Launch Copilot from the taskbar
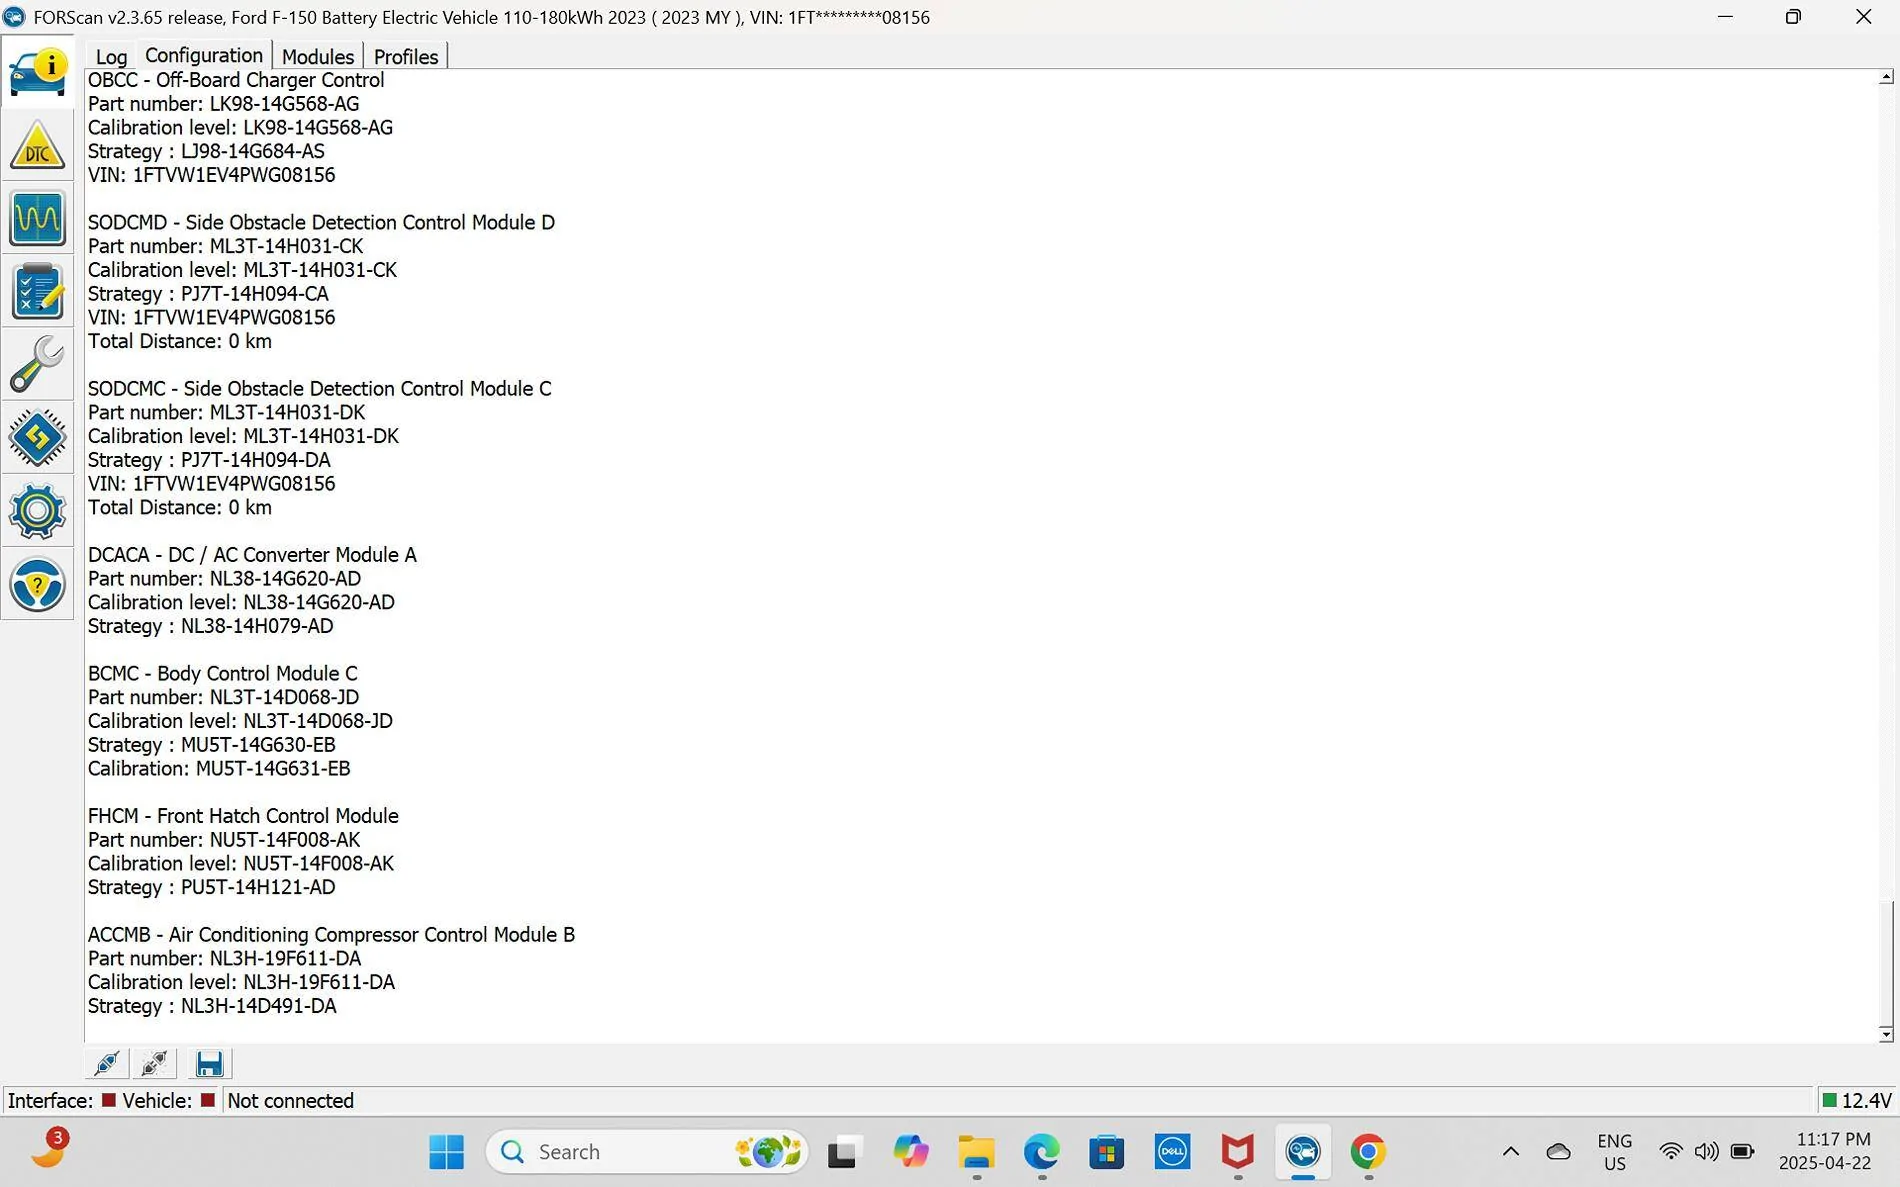 pos(910,1152)
